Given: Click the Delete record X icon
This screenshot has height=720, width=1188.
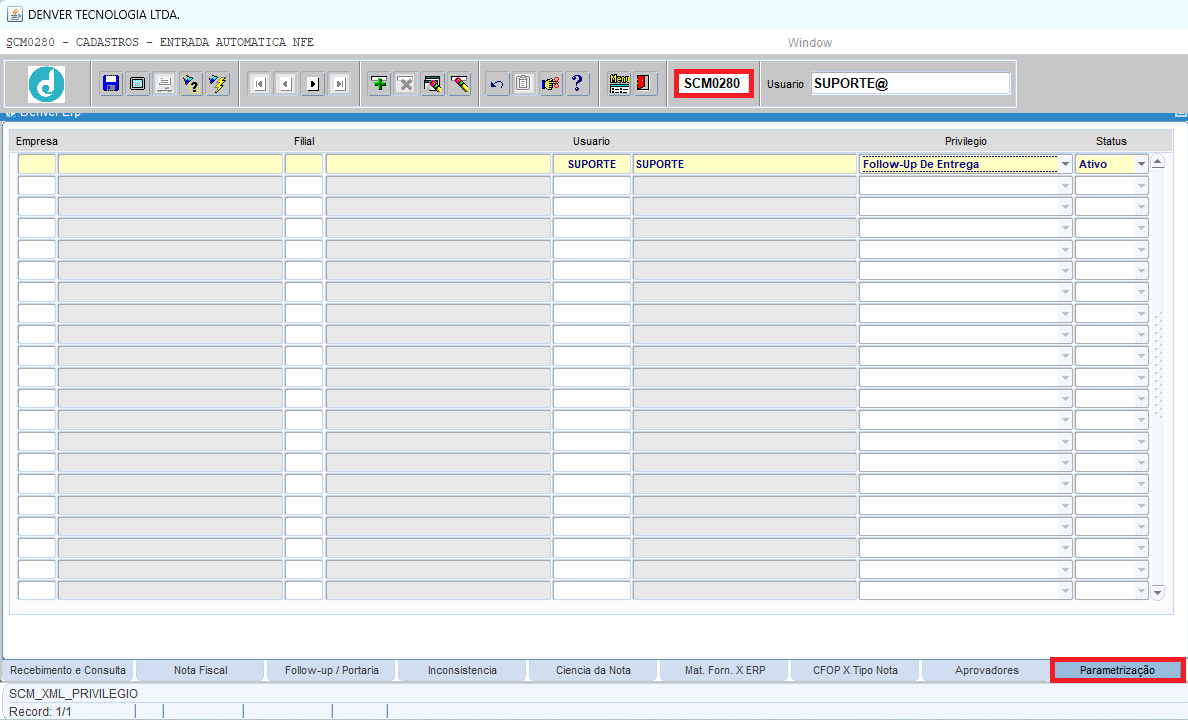Looking at the screenshot, I should pos(406,83).
